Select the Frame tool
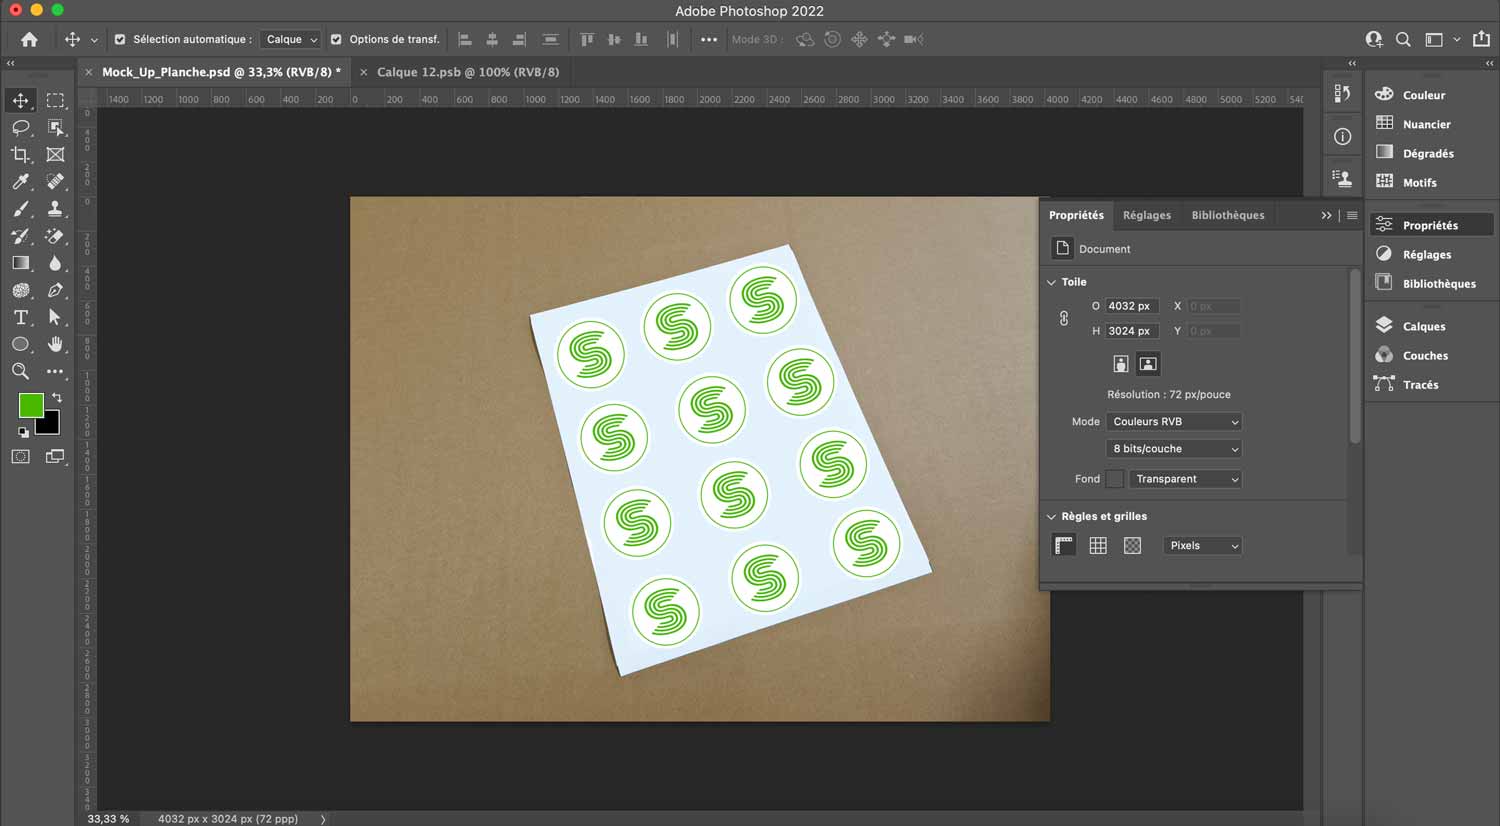This screenshot has height=826, width=1500. (x=55, y=154)
